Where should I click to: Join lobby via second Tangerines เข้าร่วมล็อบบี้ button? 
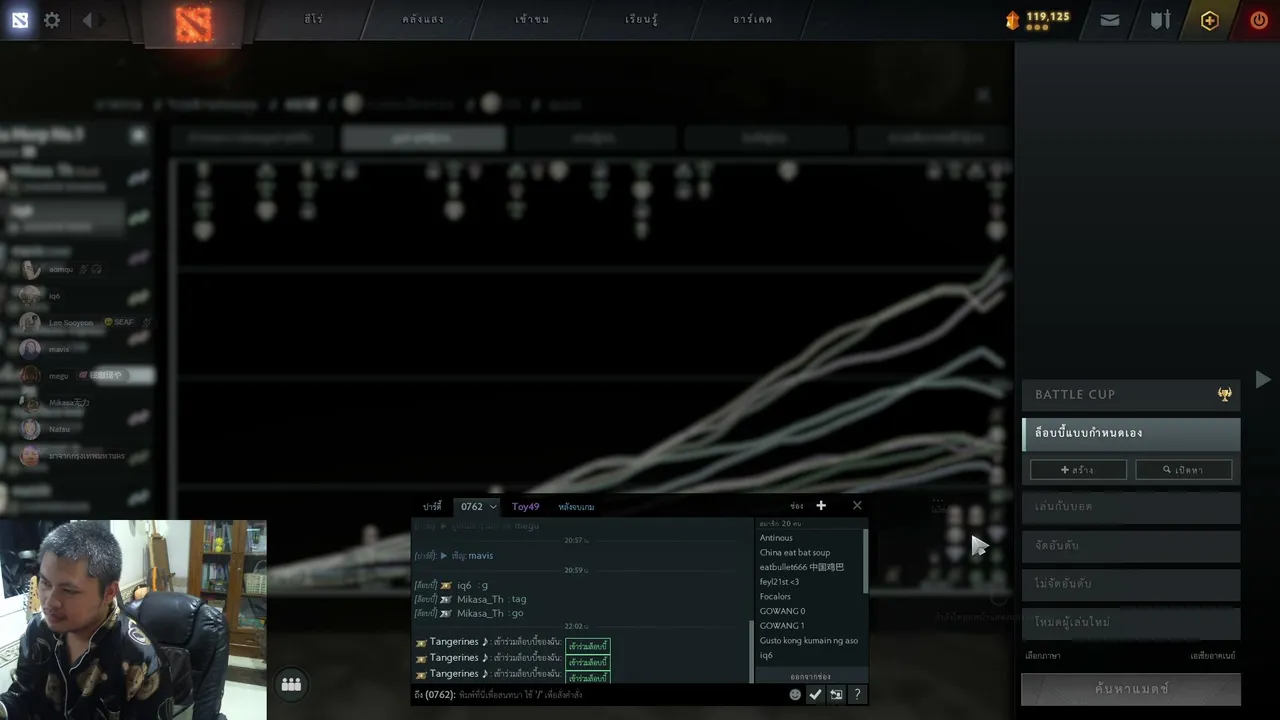[x=588, y=663]
